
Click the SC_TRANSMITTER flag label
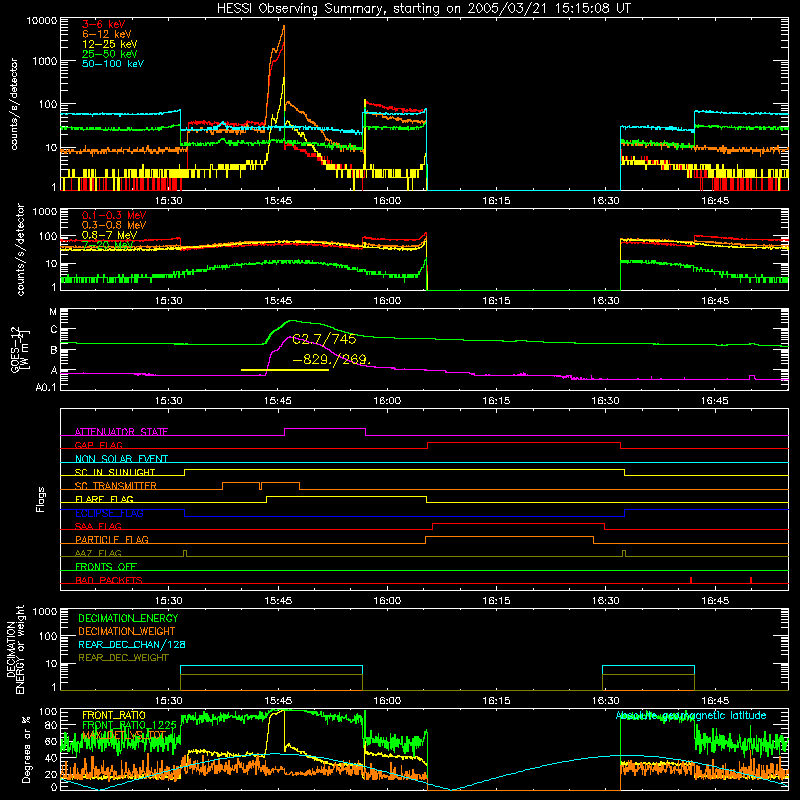[116, 485]
